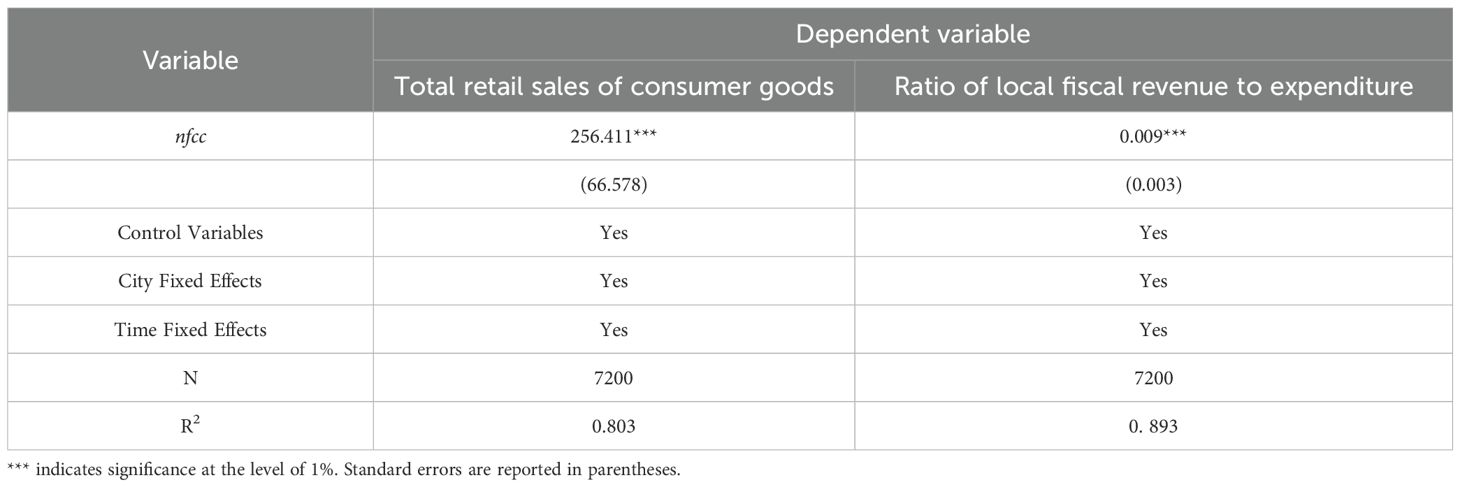Screen dimensions: 1460x487
Task: Select the 'Dependent variable' header cell
Action: pos(913,34)
